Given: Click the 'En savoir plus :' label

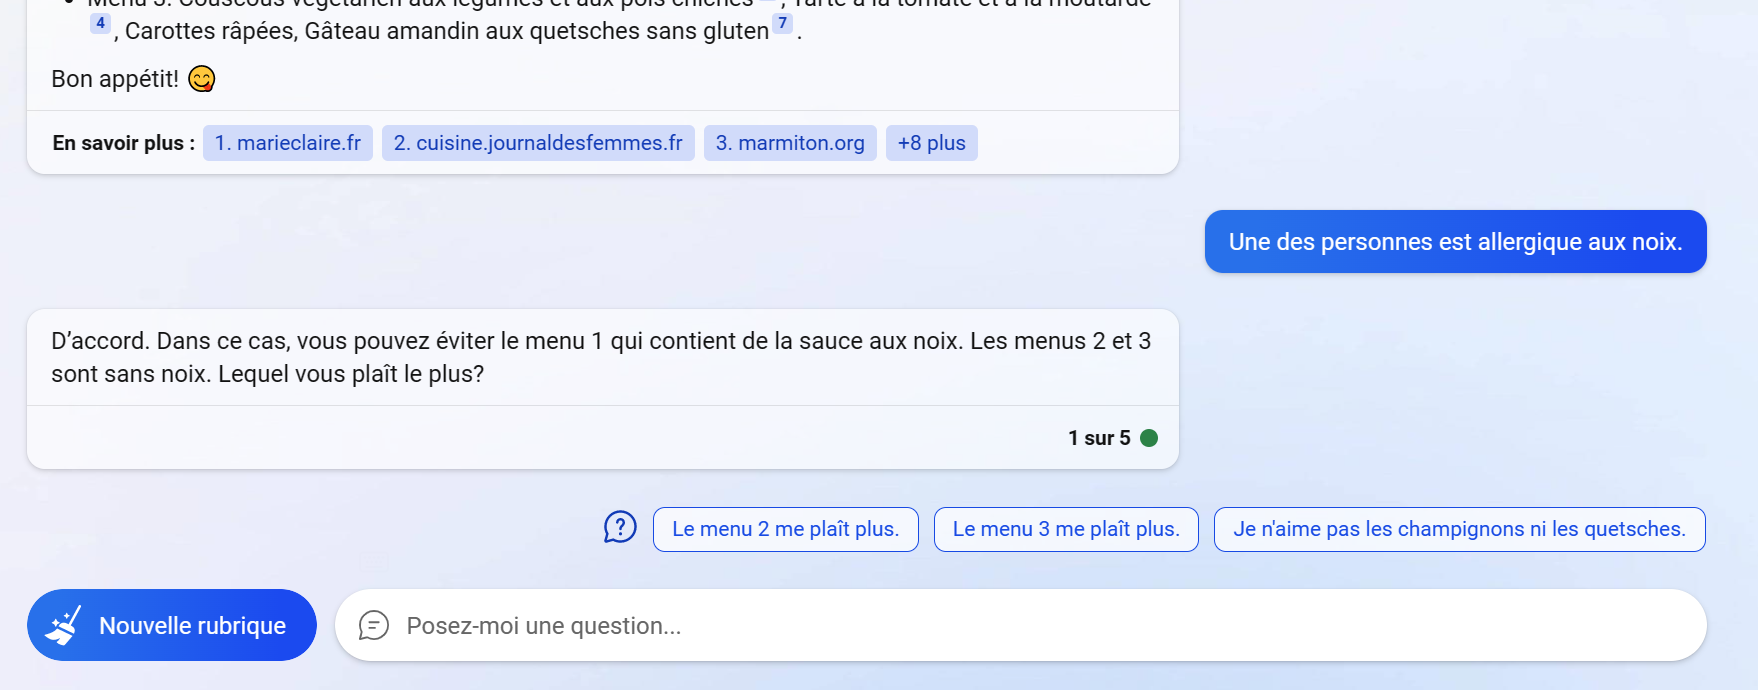Looking at the screenshot, I should tap(123, 143).
